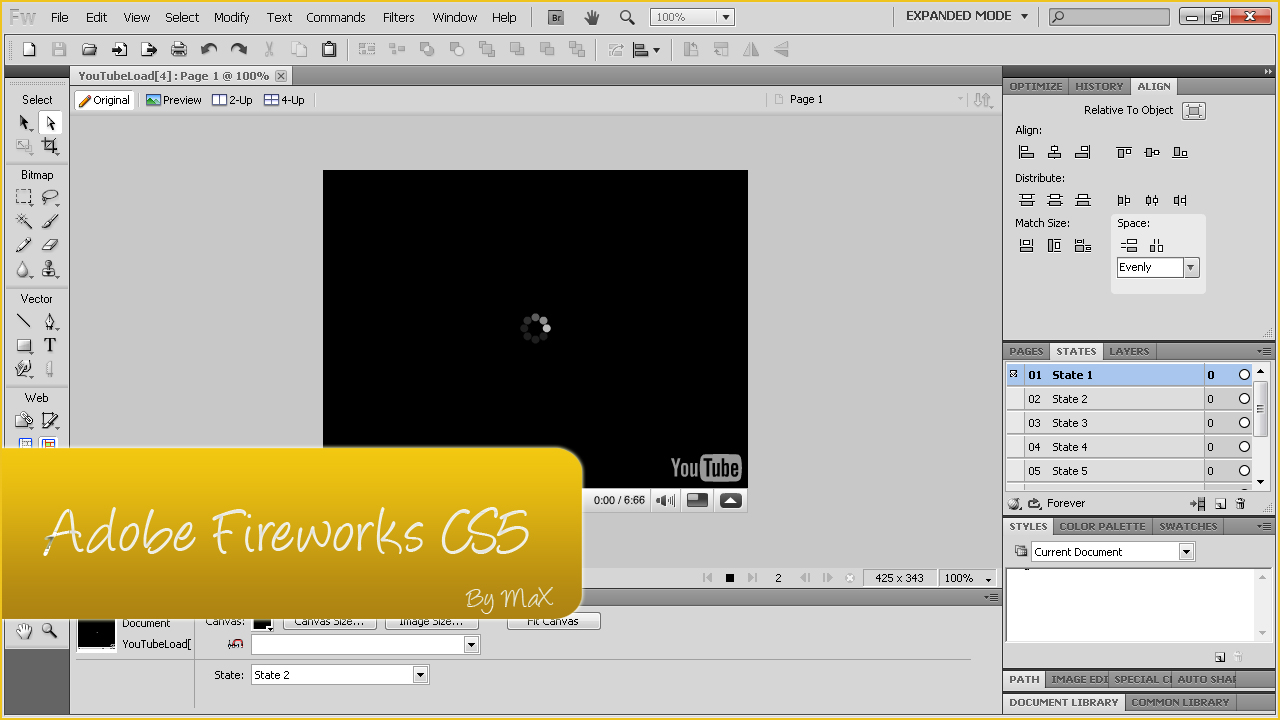Select the Text tool
The width and height of the screenshot is (1280, 720).
[x=50, y=345]
